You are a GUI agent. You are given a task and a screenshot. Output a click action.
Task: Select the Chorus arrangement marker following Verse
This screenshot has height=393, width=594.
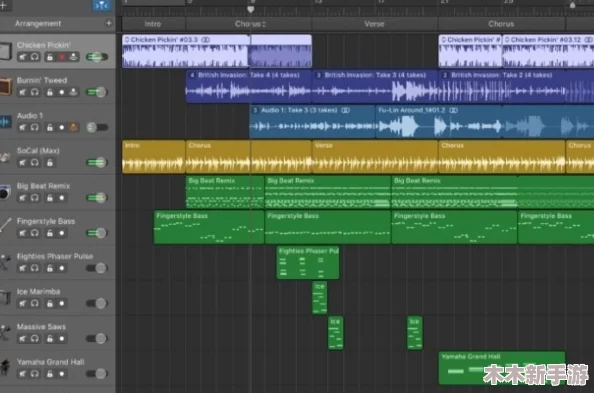click(502, 24)
